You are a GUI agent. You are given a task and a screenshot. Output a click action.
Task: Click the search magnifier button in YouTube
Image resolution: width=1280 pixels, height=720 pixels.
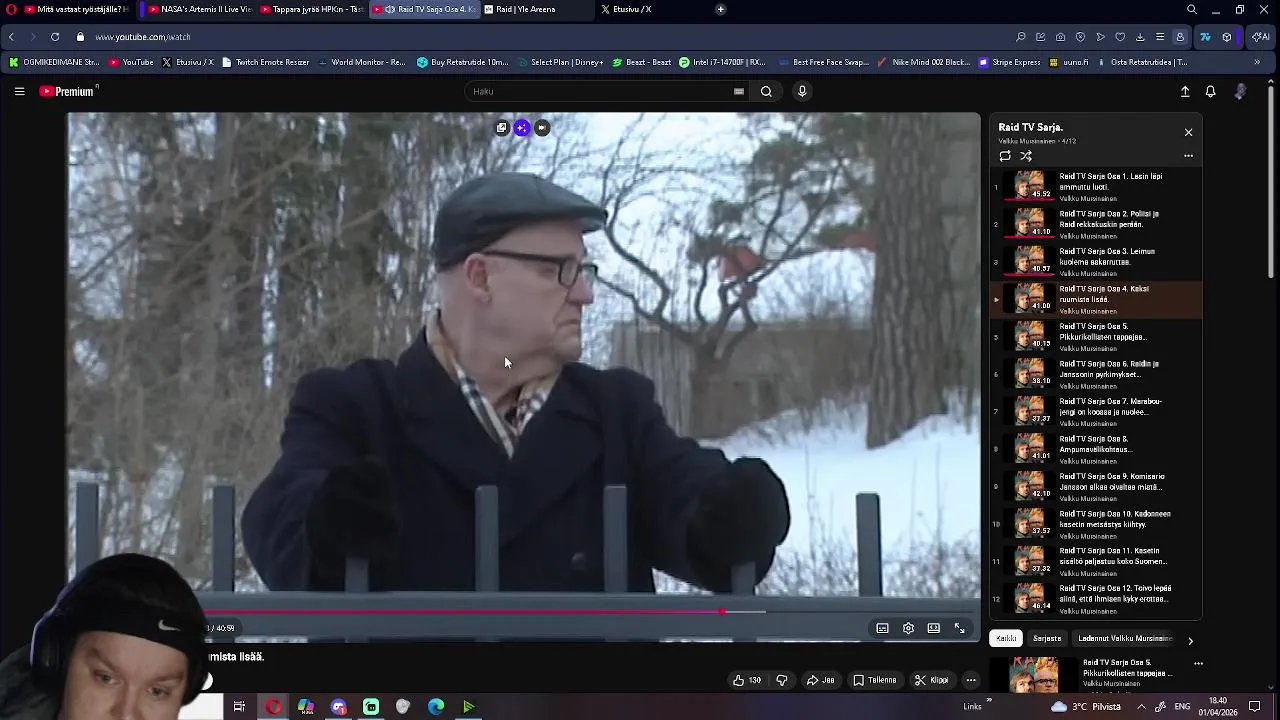tap(766, 91)
